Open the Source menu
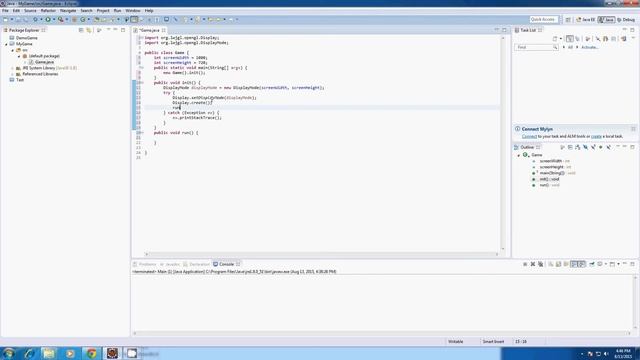 click(30, 11)
